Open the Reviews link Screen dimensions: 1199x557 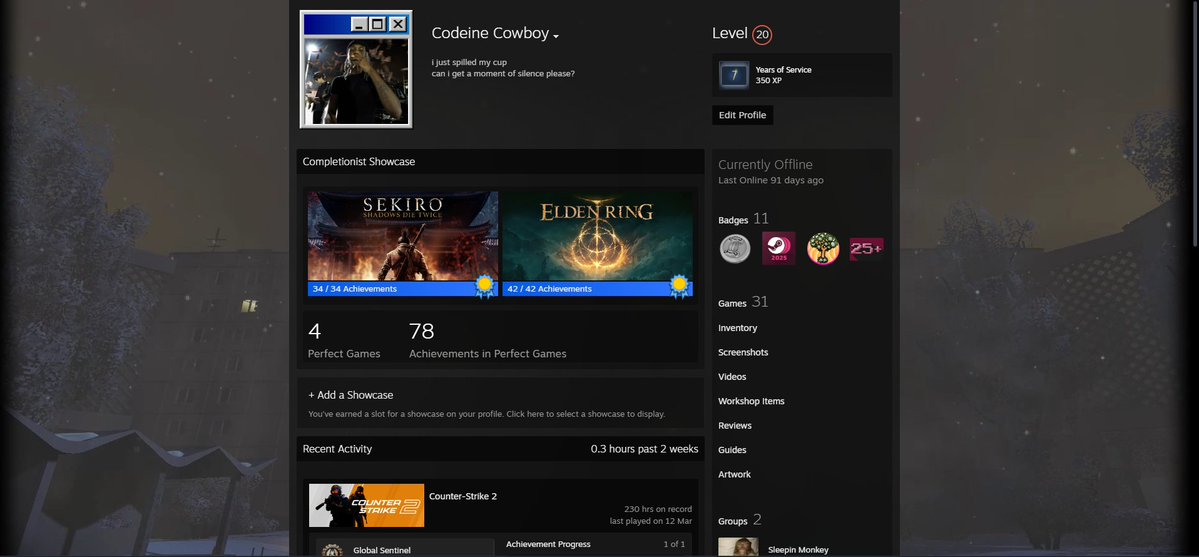coord(734,426)
